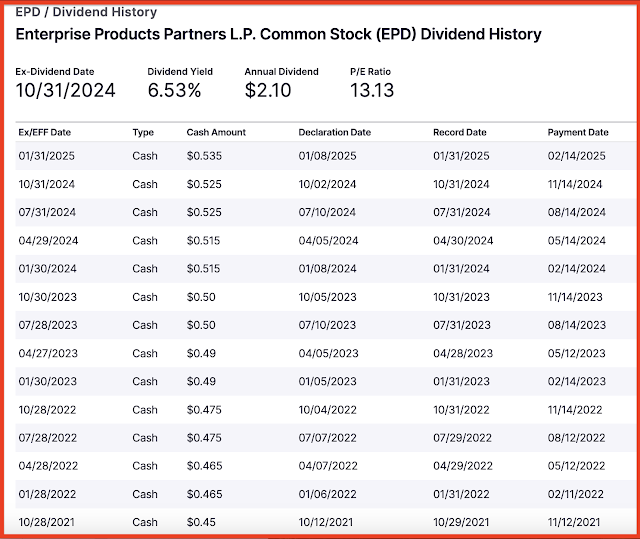Click the Record Date column header
The image size is (640, 539).
pyautogui.click(x=460, y=132)
